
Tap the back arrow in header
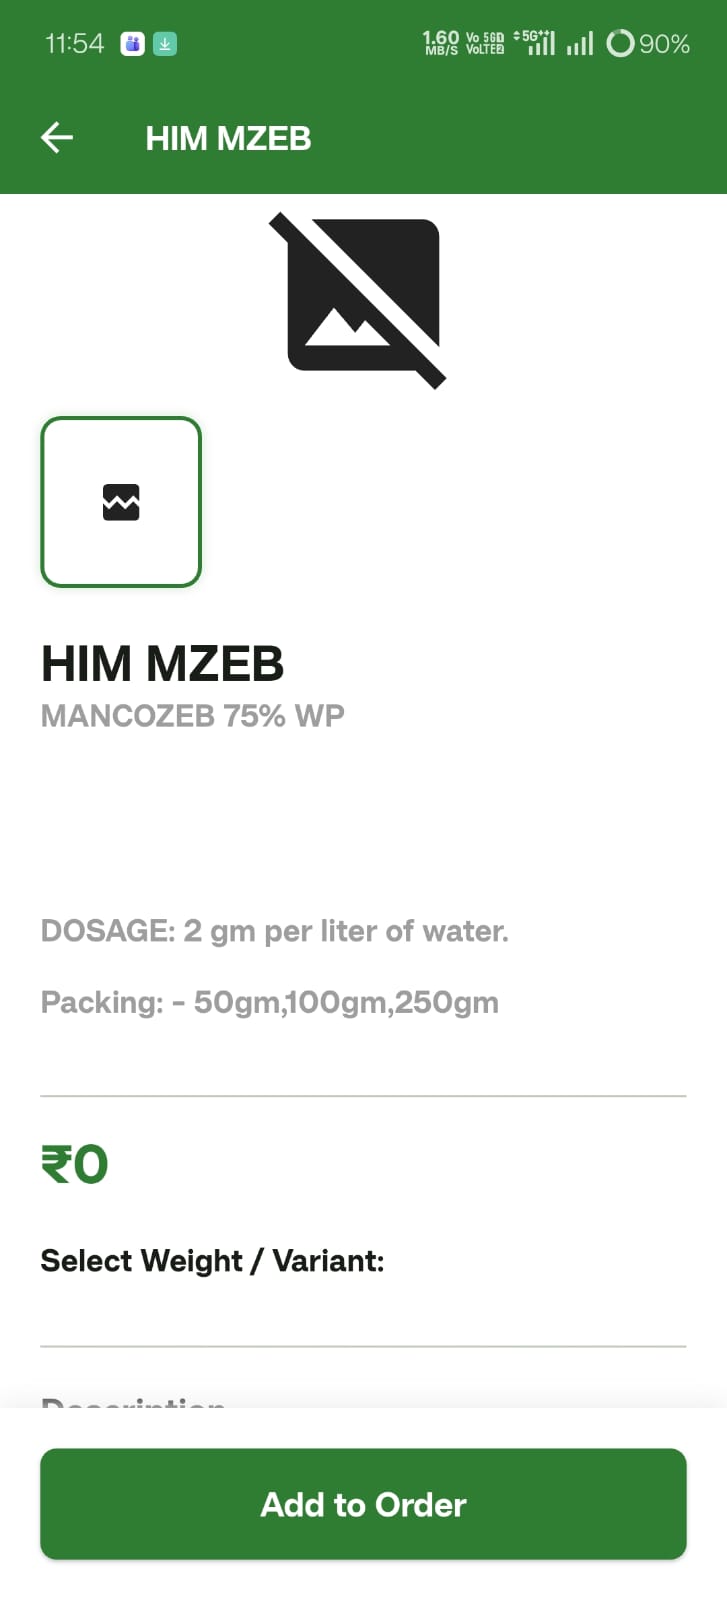tap(57, 138)
